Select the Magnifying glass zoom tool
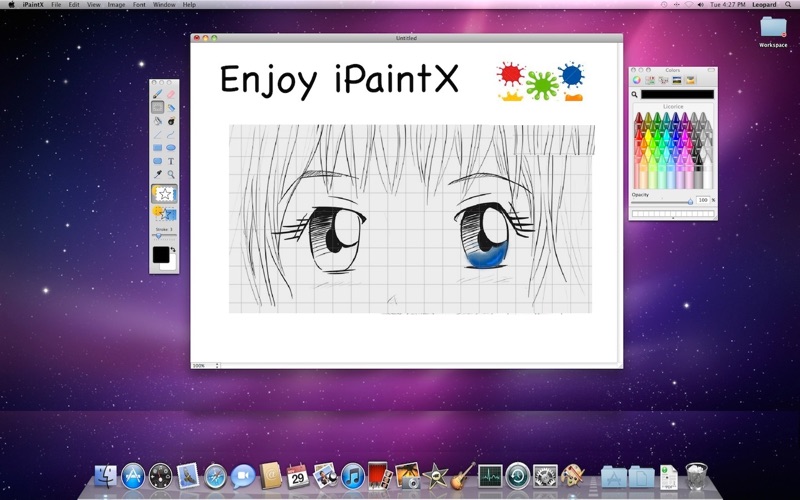 (171, 173)
